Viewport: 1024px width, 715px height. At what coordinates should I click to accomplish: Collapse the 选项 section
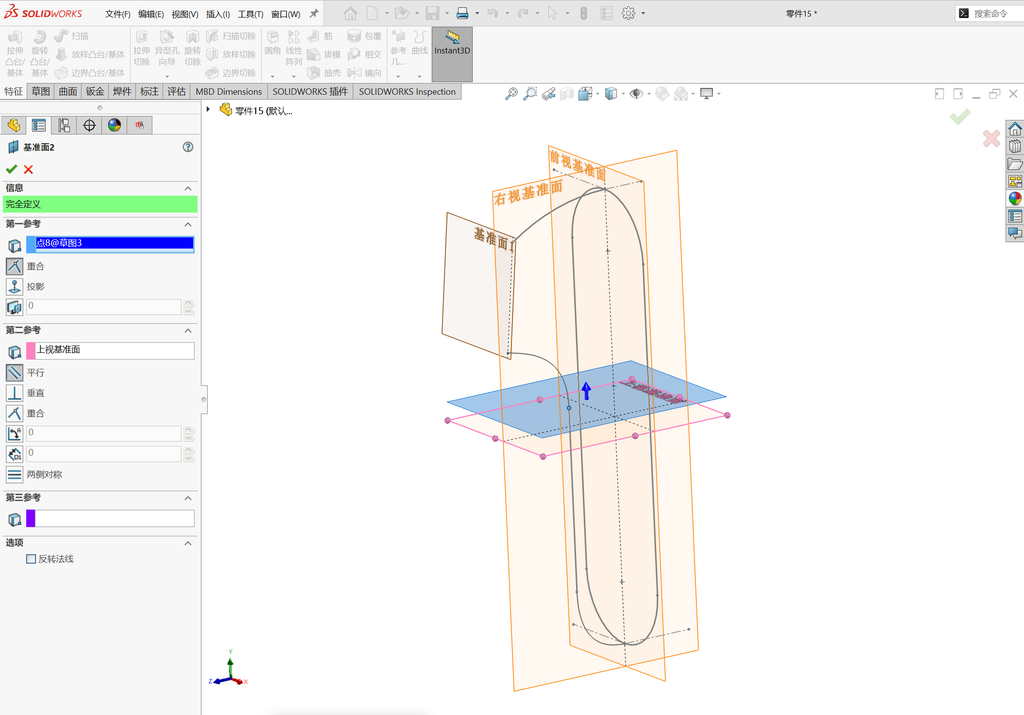[188, 543]
